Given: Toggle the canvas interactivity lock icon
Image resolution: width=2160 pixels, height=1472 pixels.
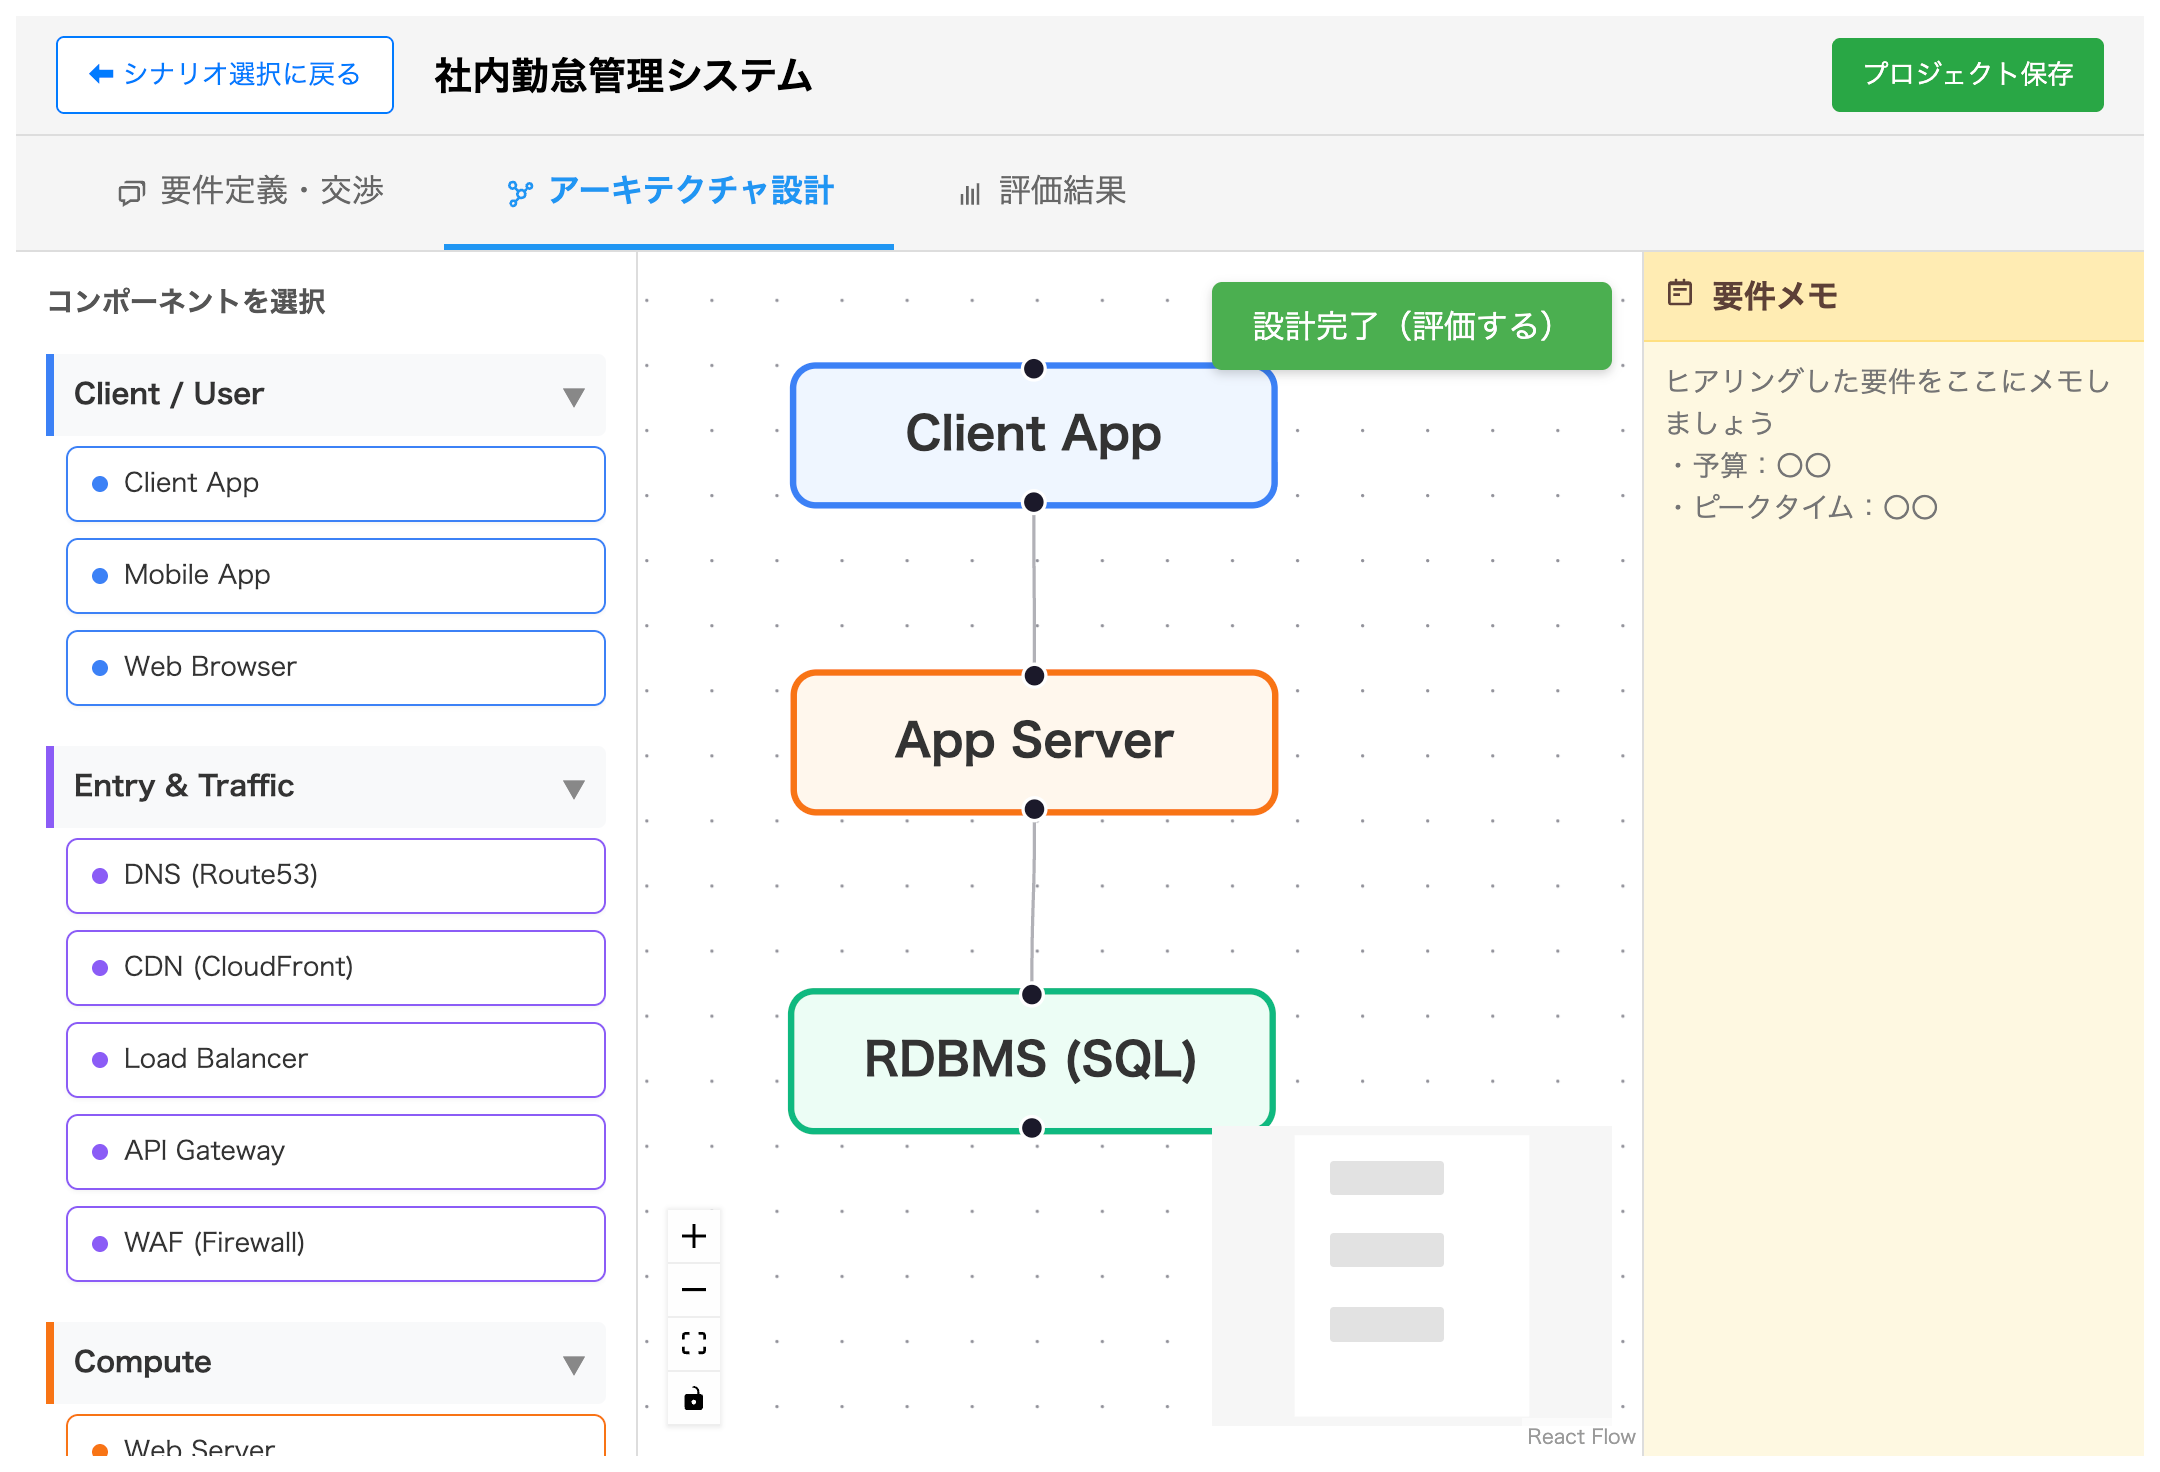Looking at the screenshot, I should click(x=694, y=1397).
